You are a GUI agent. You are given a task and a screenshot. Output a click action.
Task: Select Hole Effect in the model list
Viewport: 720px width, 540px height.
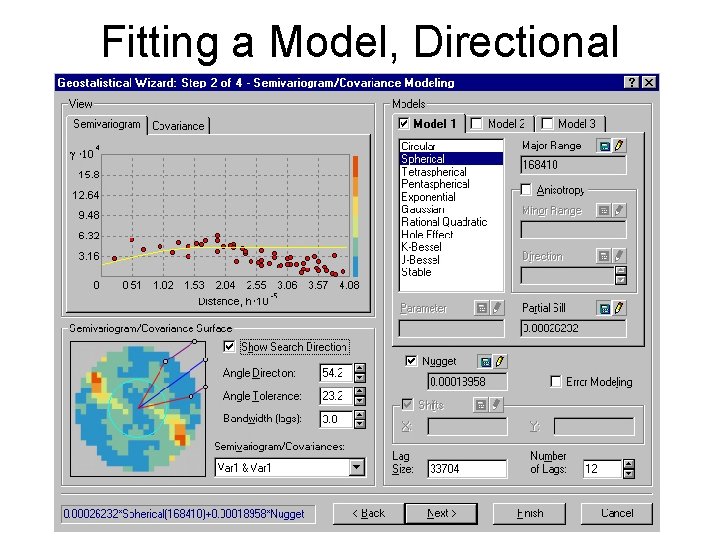click(x=451, y=234)
